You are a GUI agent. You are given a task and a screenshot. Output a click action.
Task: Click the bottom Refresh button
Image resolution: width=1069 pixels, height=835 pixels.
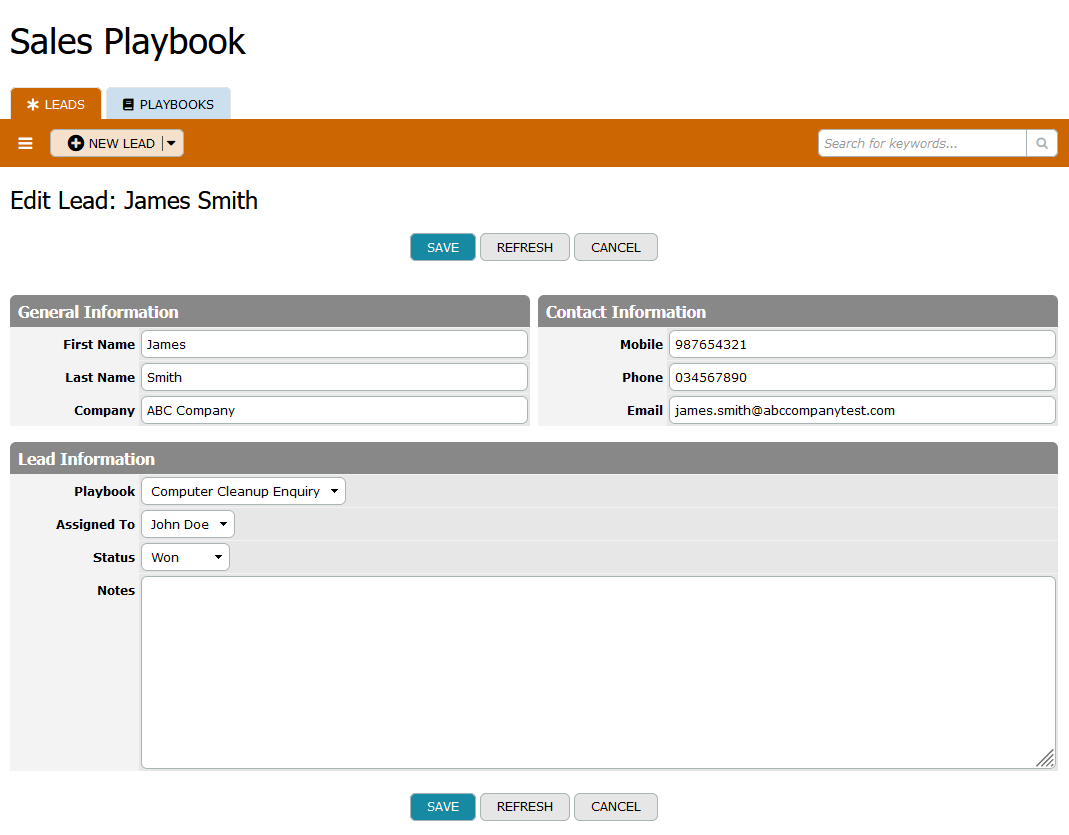524,806
